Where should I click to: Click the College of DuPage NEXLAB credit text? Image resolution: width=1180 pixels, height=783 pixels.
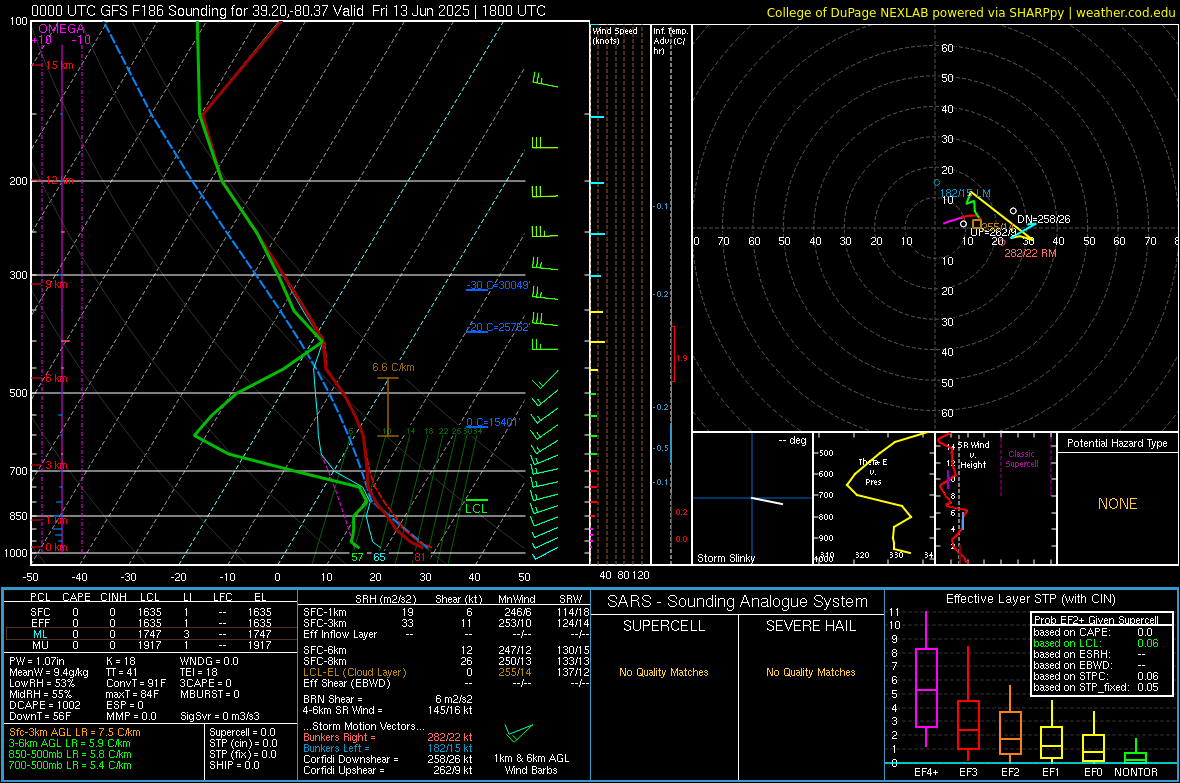point(971,12)
